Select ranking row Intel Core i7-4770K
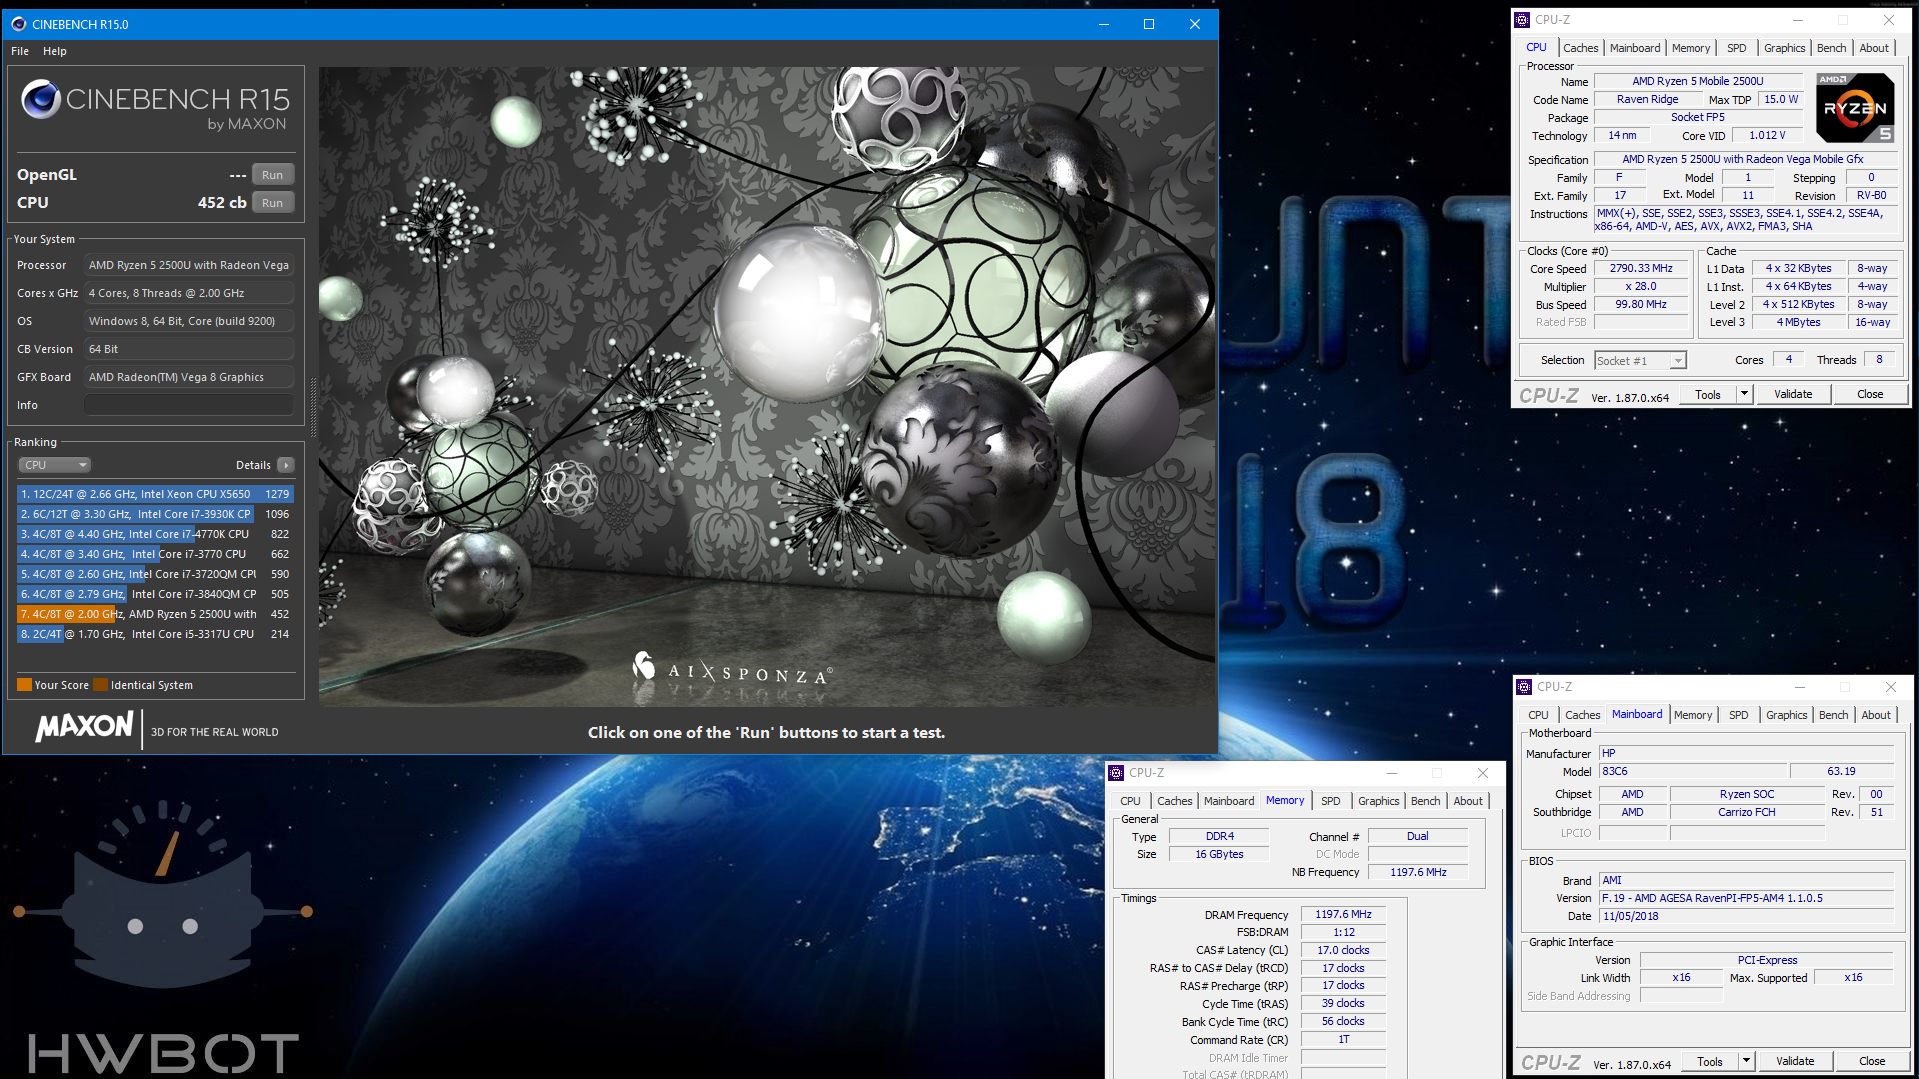 155,534
